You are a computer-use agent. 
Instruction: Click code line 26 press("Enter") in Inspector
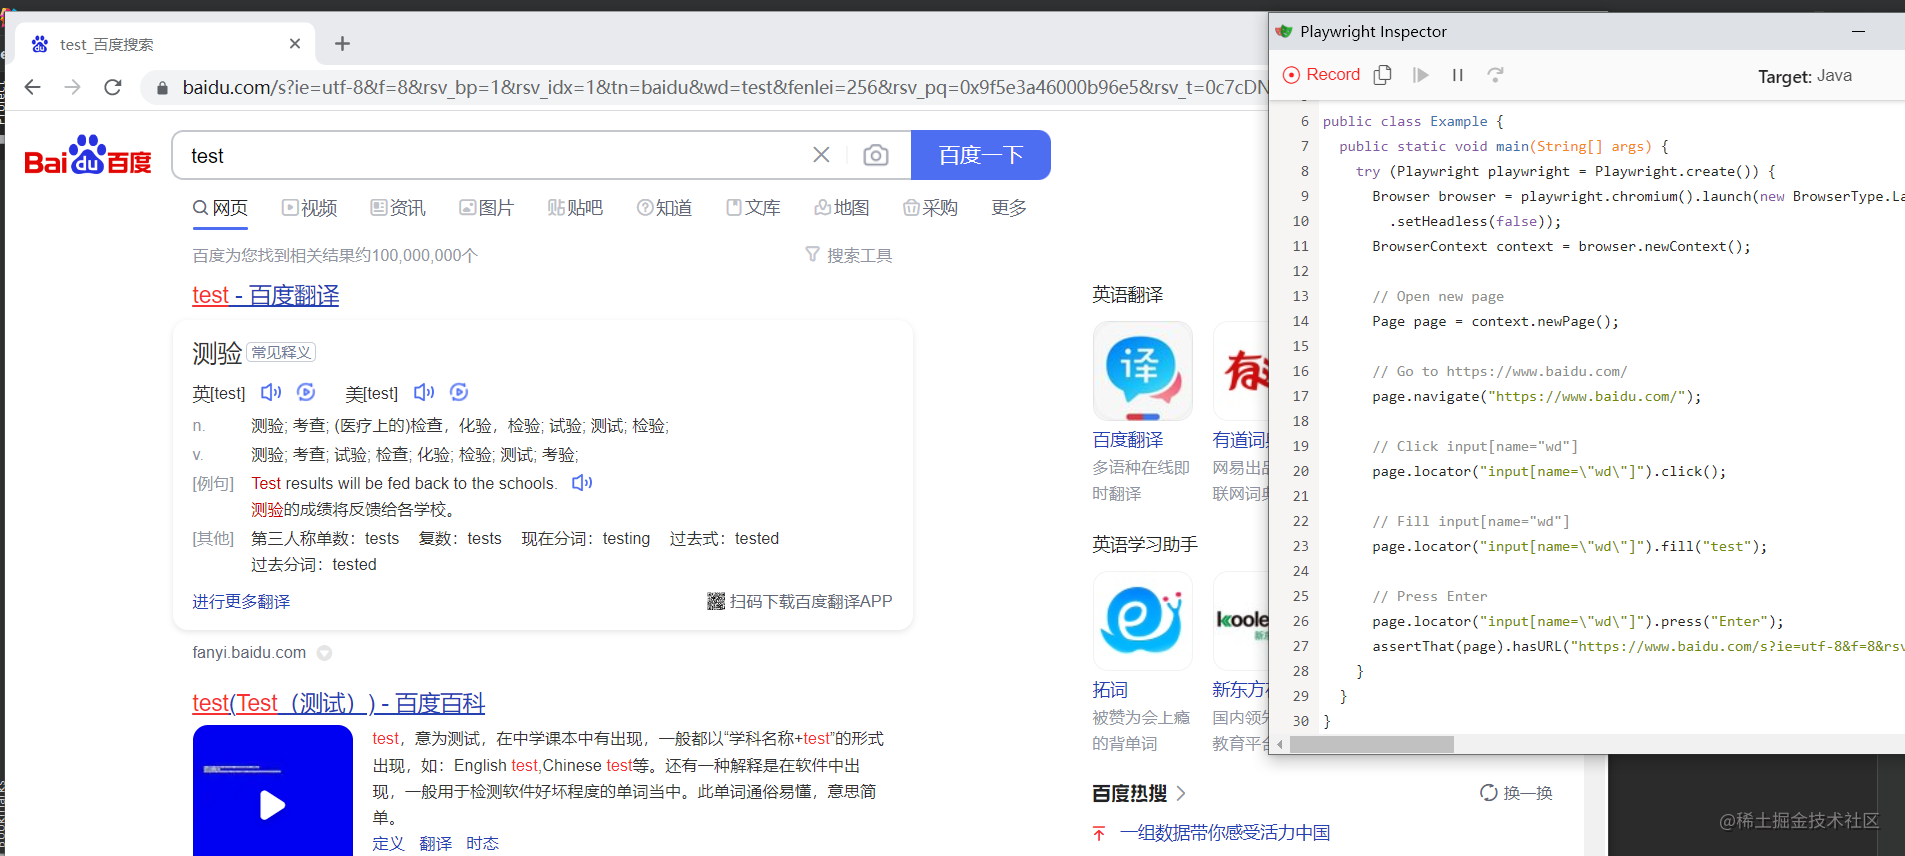[x=1578, y=622]
